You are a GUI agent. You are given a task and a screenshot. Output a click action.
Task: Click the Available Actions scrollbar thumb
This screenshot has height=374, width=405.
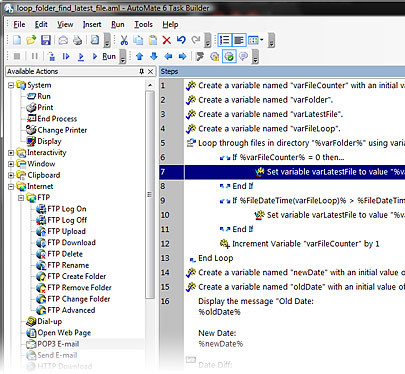tap(150, 195)
